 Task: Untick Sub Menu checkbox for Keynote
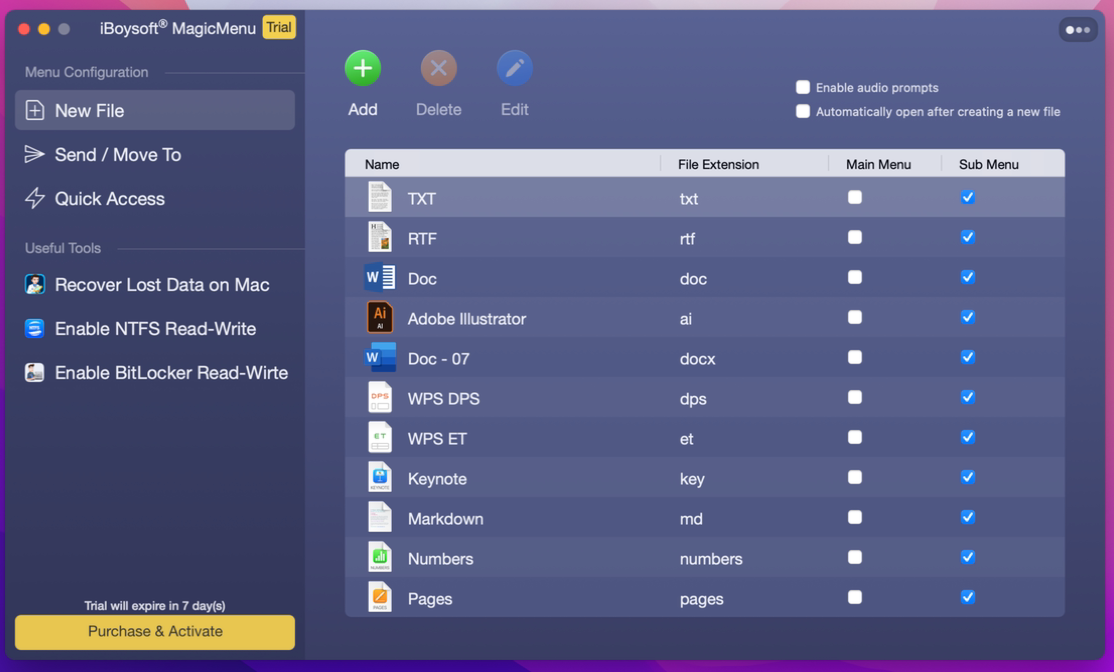(x=968, y=477)
